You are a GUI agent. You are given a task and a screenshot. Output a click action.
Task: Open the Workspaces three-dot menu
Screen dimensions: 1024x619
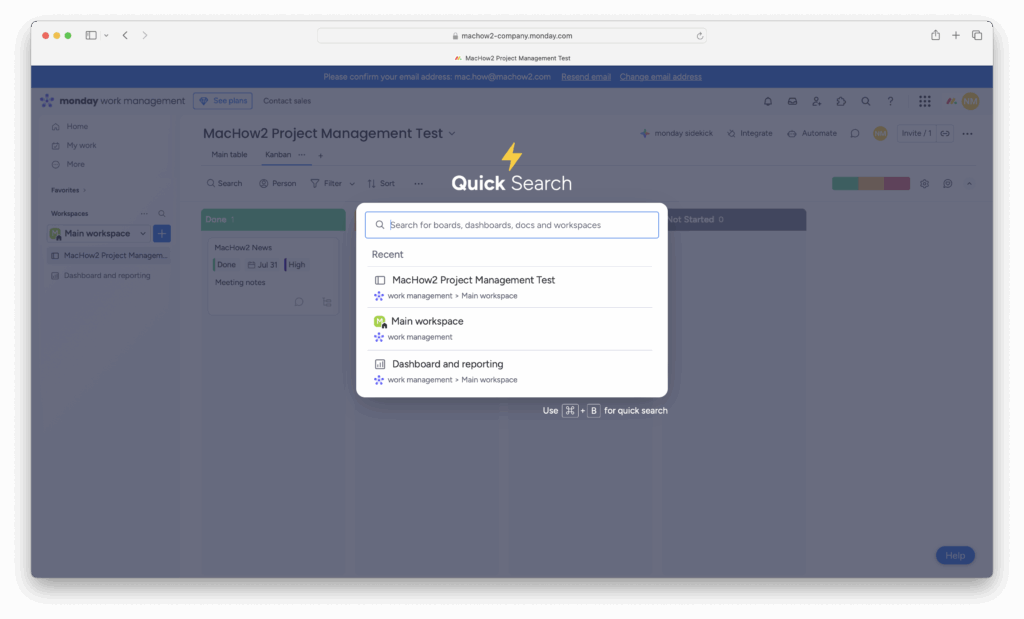(x=144, y=214)
